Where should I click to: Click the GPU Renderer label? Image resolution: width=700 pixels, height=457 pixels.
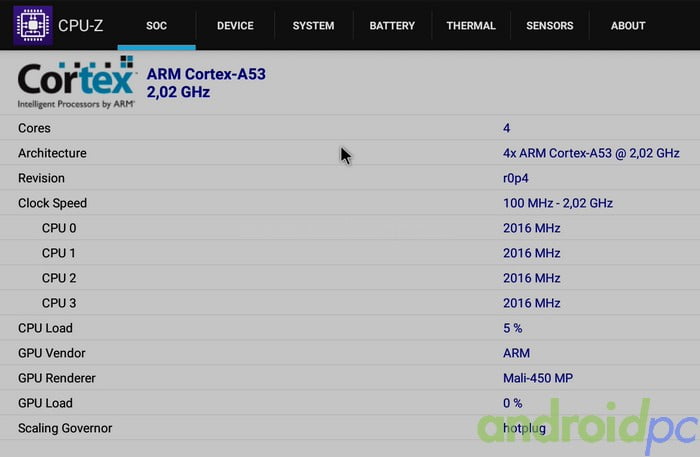[57, 378]
